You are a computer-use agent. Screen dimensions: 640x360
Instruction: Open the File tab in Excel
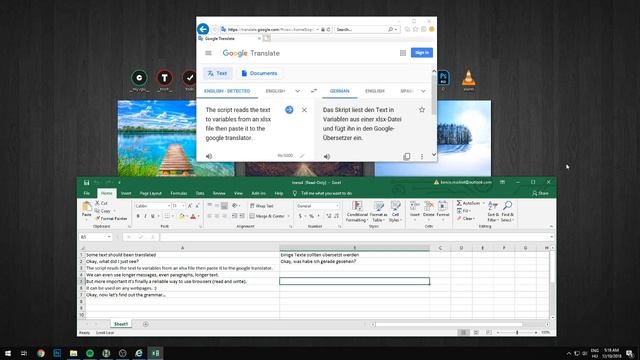point(87,193)
